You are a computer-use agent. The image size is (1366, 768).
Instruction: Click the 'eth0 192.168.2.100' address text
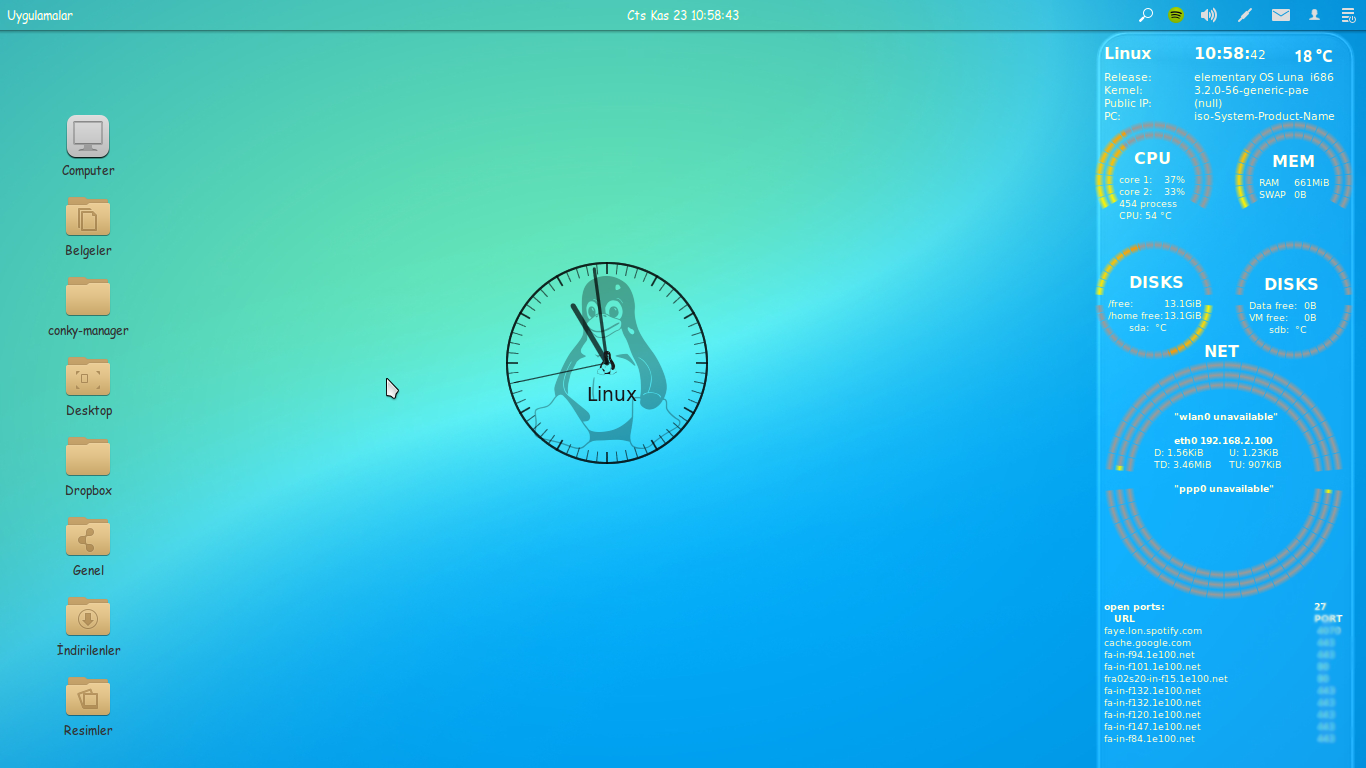[x=1223, y=441]
